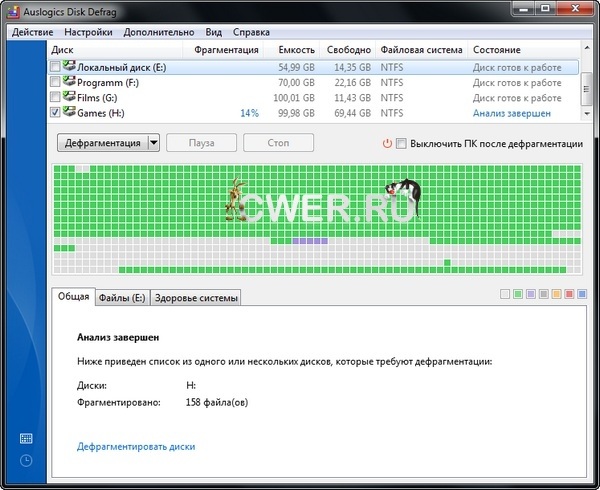Image resolution: width=600 pixels, height=490 pixels.
Task: Click the purple blocks in the cluster map
Action: [311, 241]
